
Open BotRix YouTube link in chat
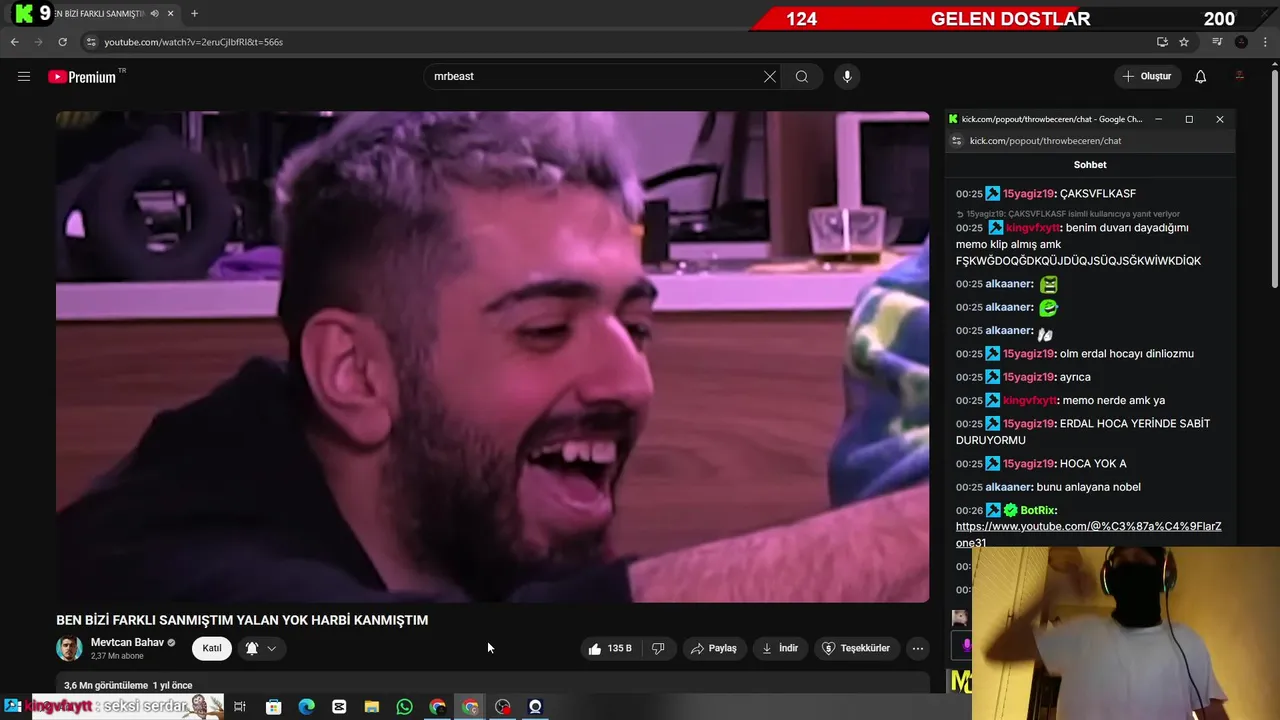click(1088, 534)
